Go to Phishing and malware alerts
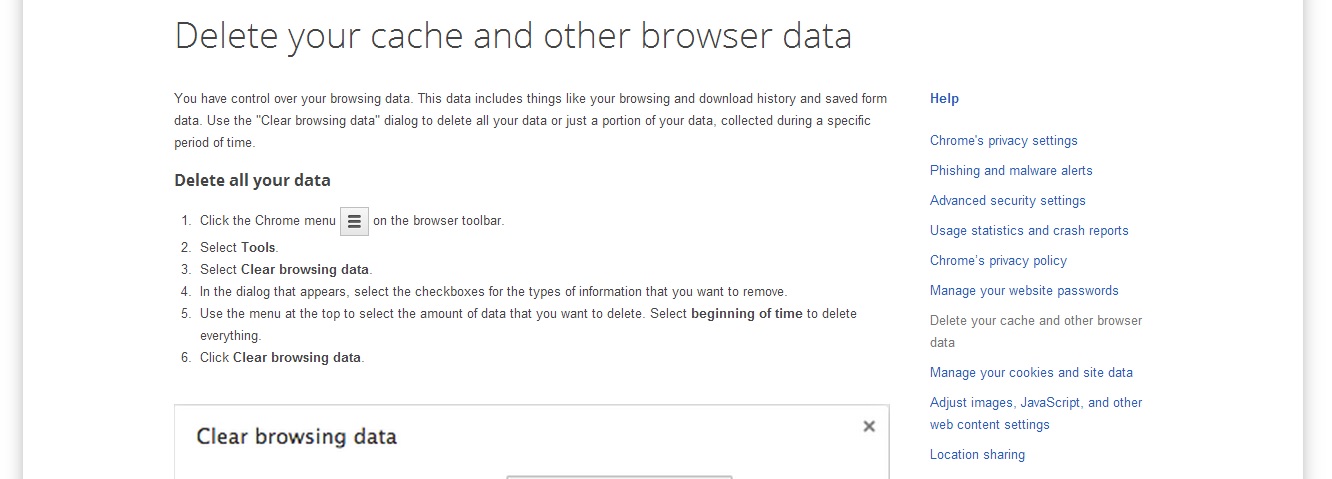This screenshot has width=1332, height=479. pyautogui.click(x=1011, y=171)
